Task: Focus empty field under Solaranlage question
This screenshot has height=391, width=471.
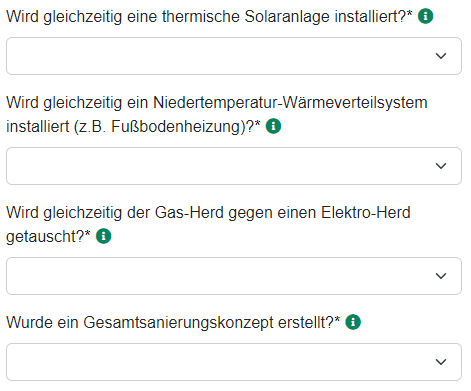Action: (x=234, y=56)
